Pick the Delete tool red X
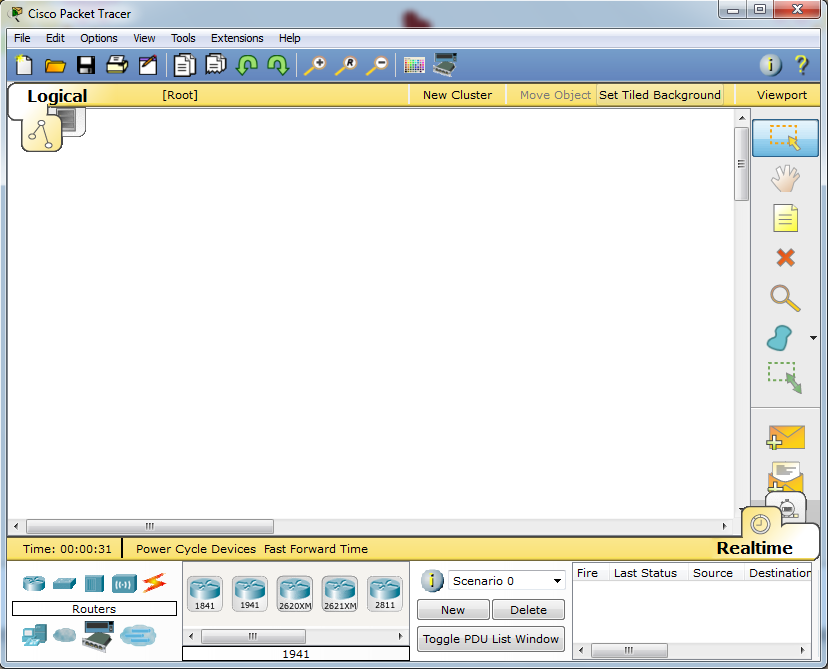The height and width of the screenshot is (669, 828). (785, 258)
